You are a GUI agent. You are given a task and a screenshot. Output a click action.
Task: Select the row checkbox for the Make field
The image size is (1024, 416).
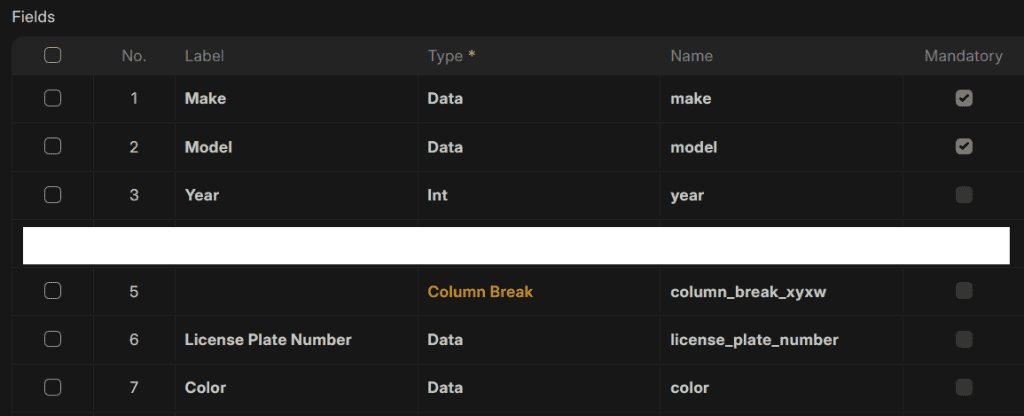[53, 98]
